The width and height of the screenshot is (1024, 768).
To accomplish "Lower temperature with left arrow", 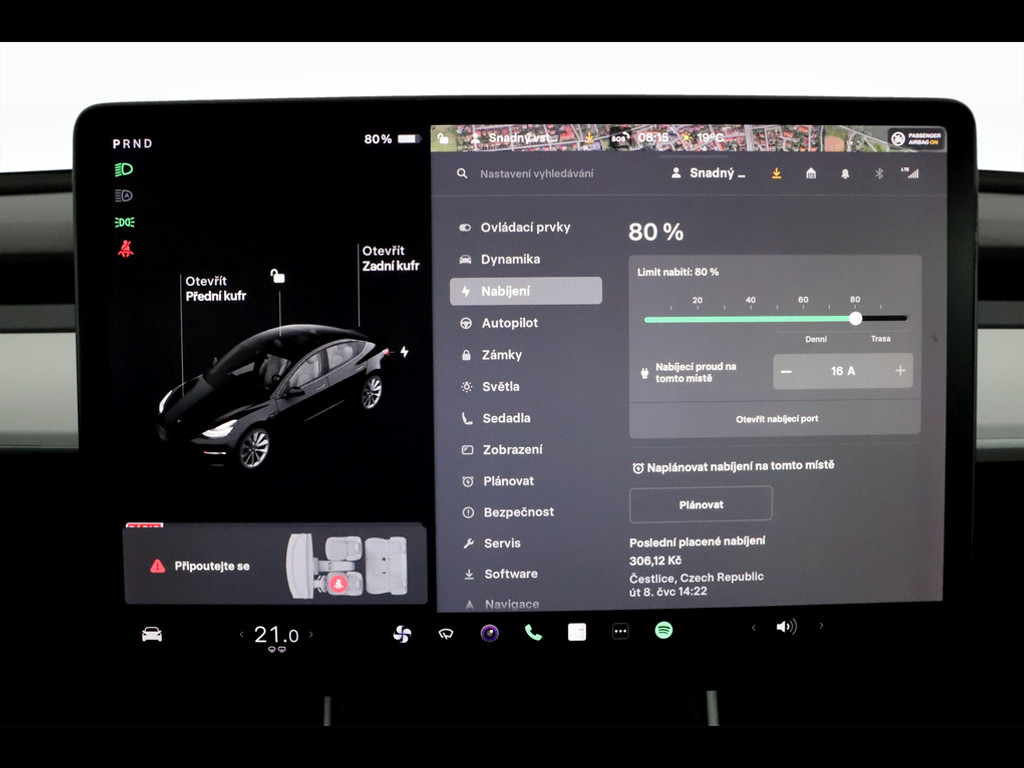I will tap(242, 634).
